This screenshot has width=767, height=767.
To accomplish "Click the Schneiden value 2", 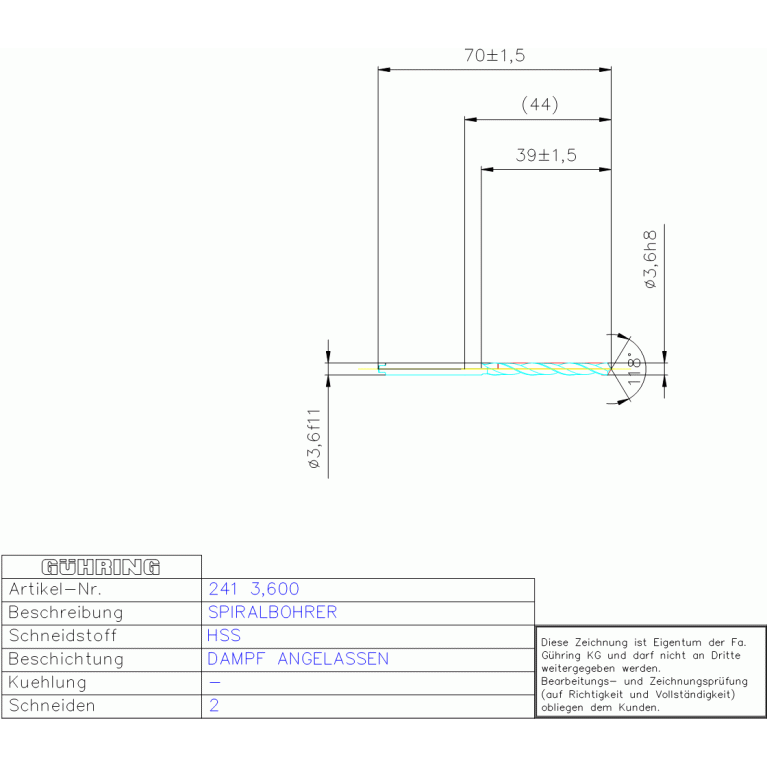I will [214, 706].
